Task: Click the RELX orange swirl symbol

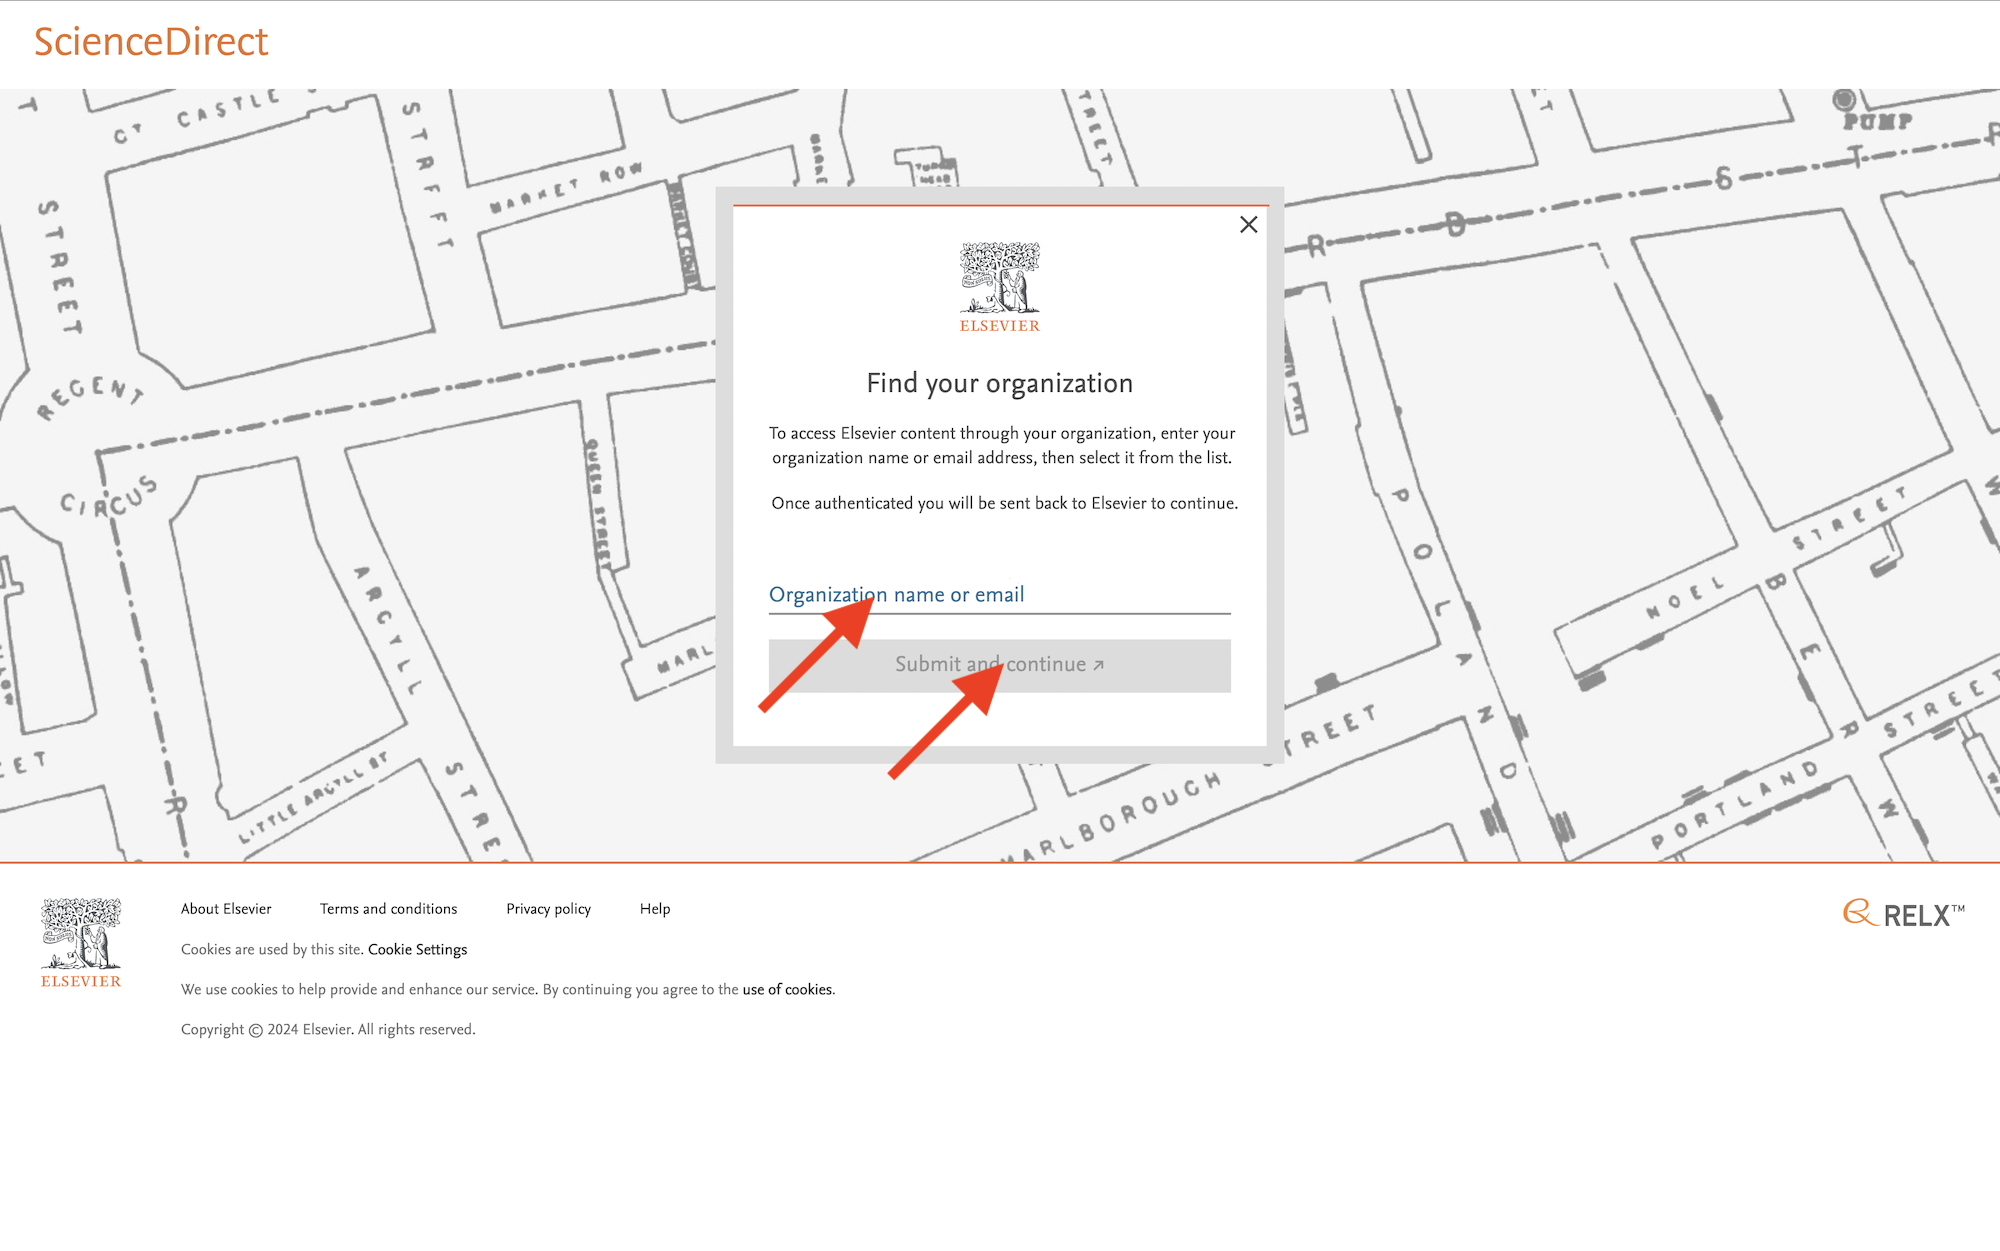Action: coord(1859,912)
